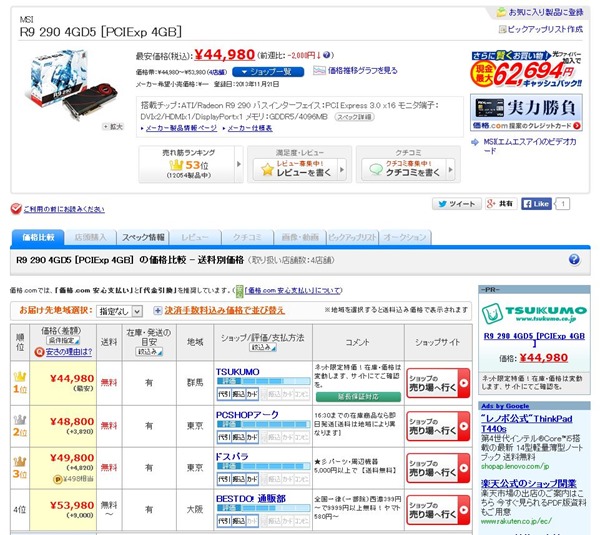Image resolution: width=600 pixels, height=535 pixels.
Task: Open the stock 絞込み filter
Action: pyautogui.click(x=149, y=351)
